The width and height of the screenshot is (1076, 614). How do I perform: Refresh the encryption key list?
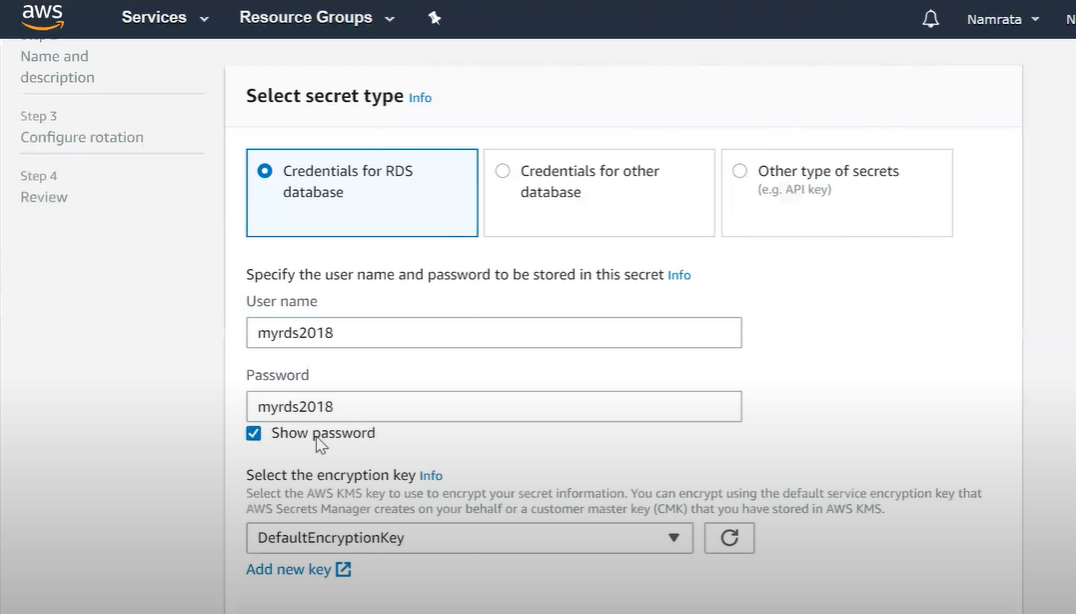coord(729,538)
